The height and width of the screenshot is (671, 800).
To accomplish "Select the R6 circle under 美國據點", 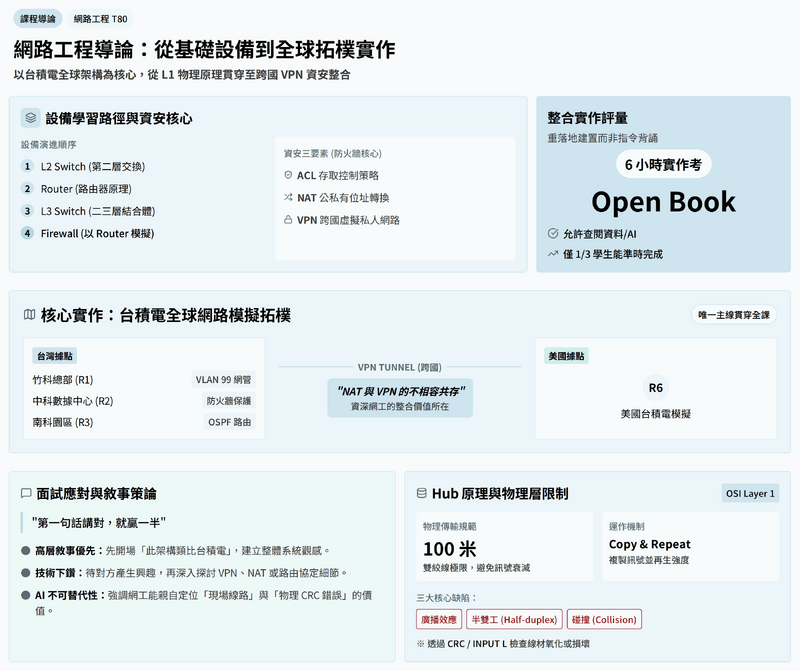I will [x=655, y=388].
